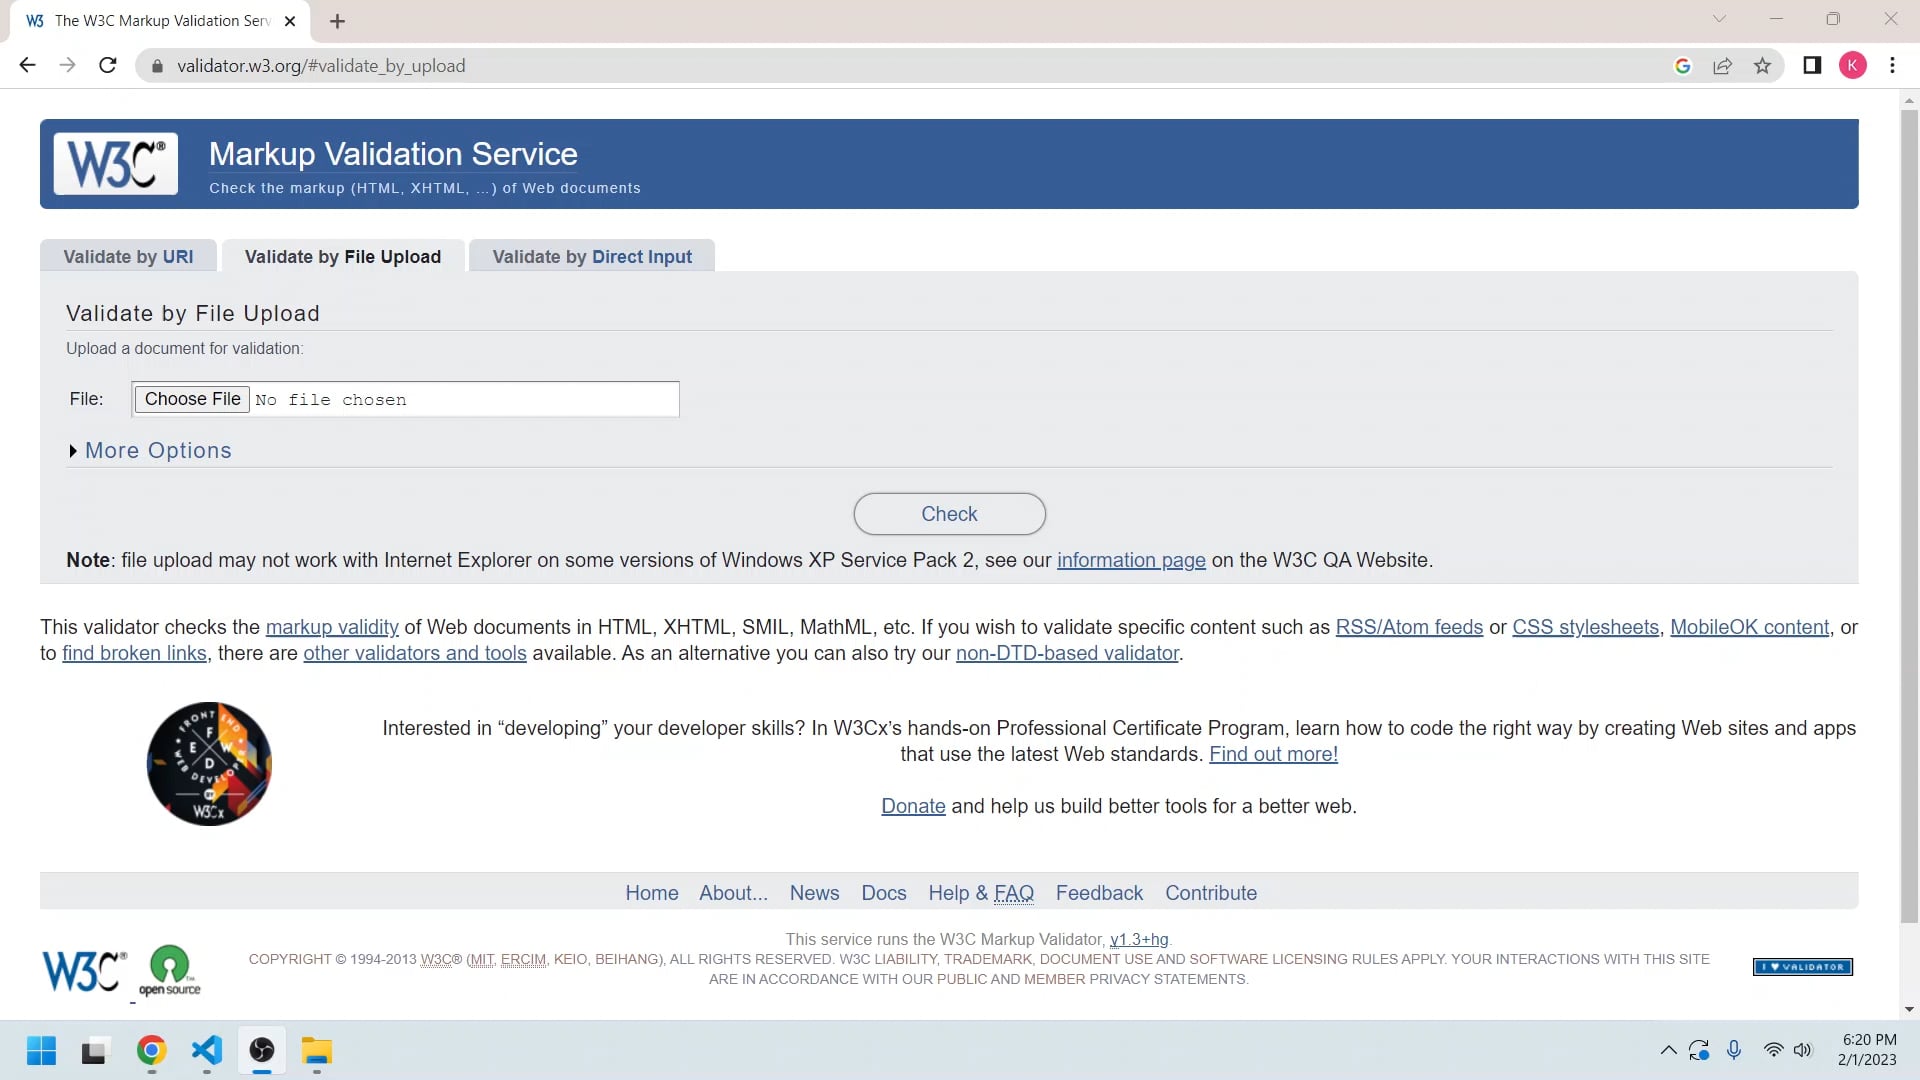Open the browser tab search dropdown

[1719, 19]
